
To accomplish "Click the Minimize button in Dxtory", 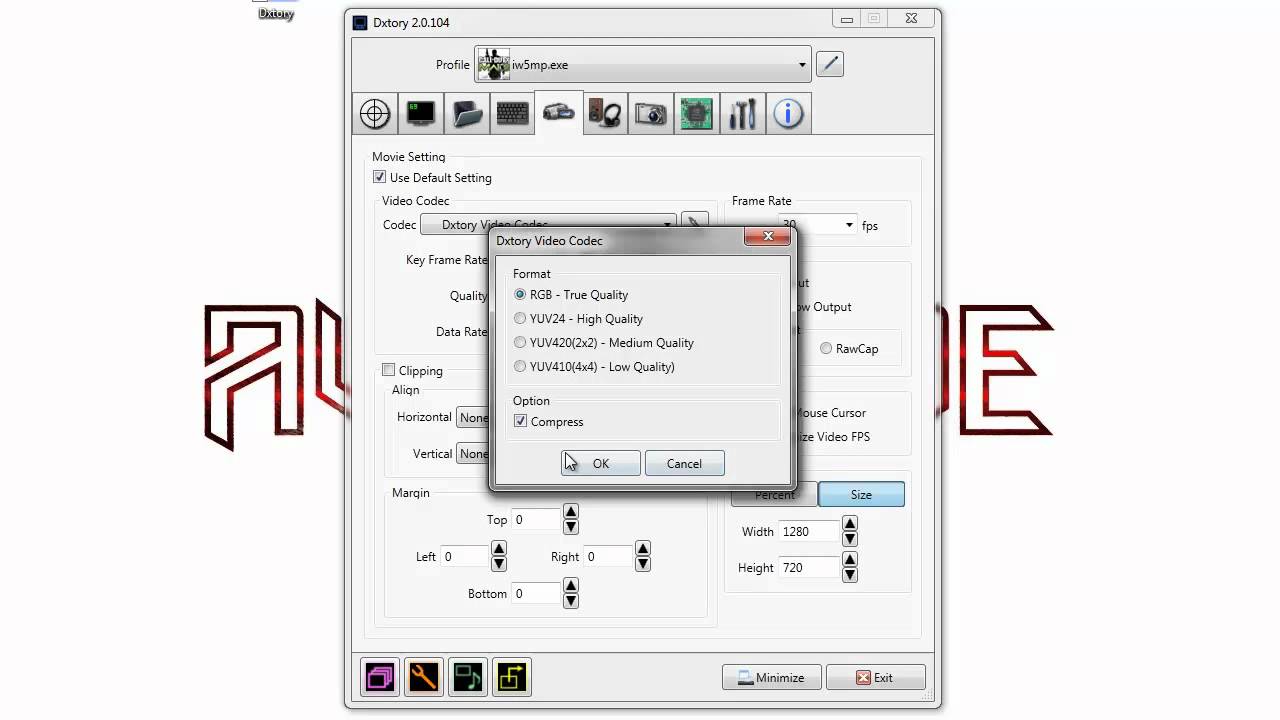I will (771, 677).
